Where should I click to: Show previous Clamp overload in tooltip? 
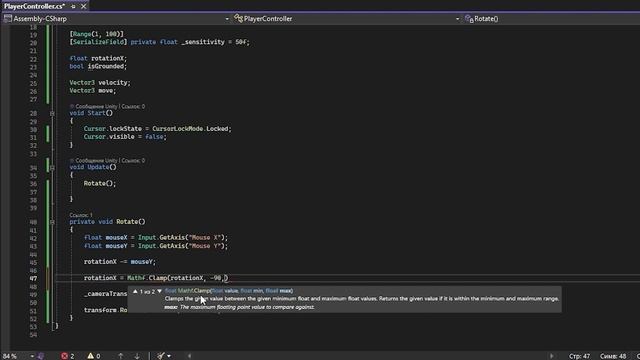pos(135,291)
